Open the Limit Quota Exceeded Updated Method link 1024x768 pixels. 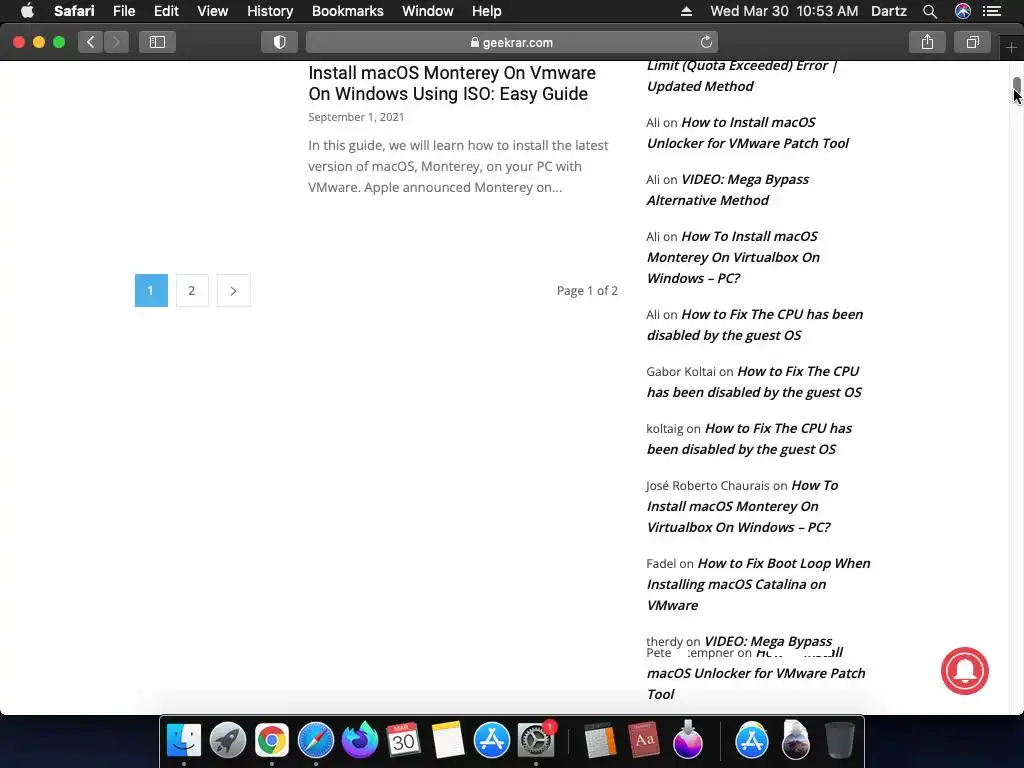(742, 76)
